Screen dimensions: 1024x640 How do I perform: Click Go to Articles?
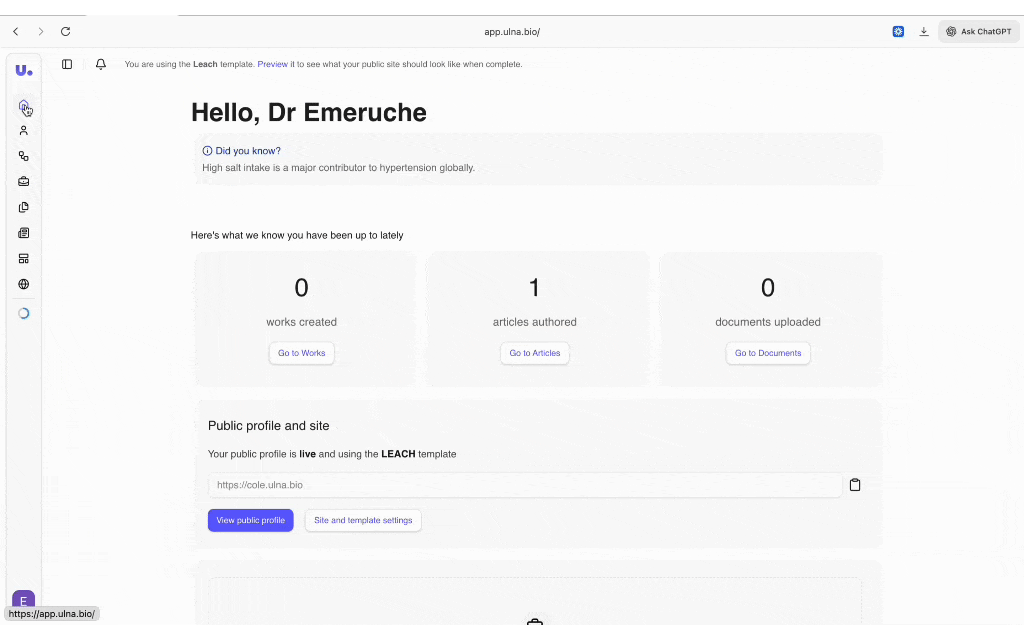534,353
